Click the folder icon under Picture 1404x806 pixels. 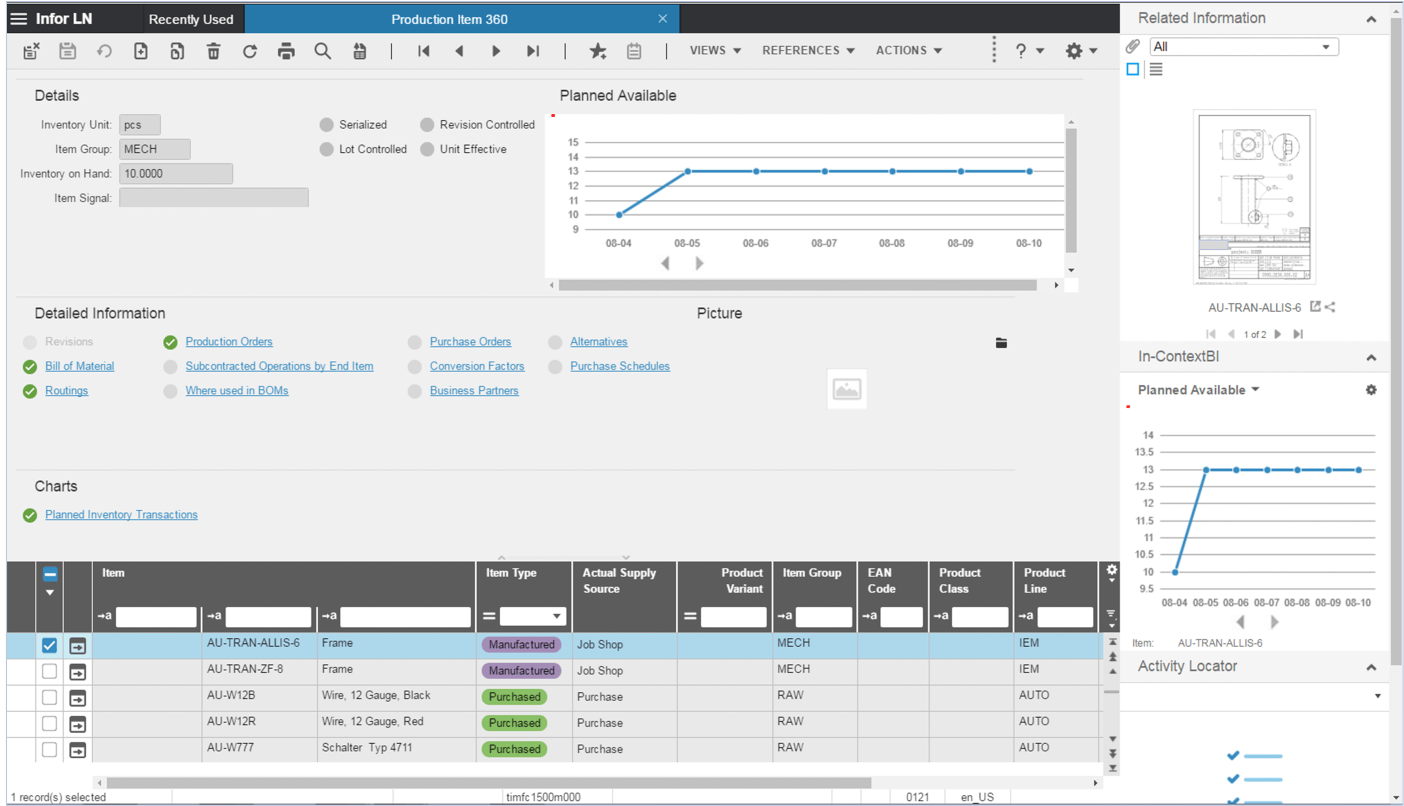[x=1001, y=343]
